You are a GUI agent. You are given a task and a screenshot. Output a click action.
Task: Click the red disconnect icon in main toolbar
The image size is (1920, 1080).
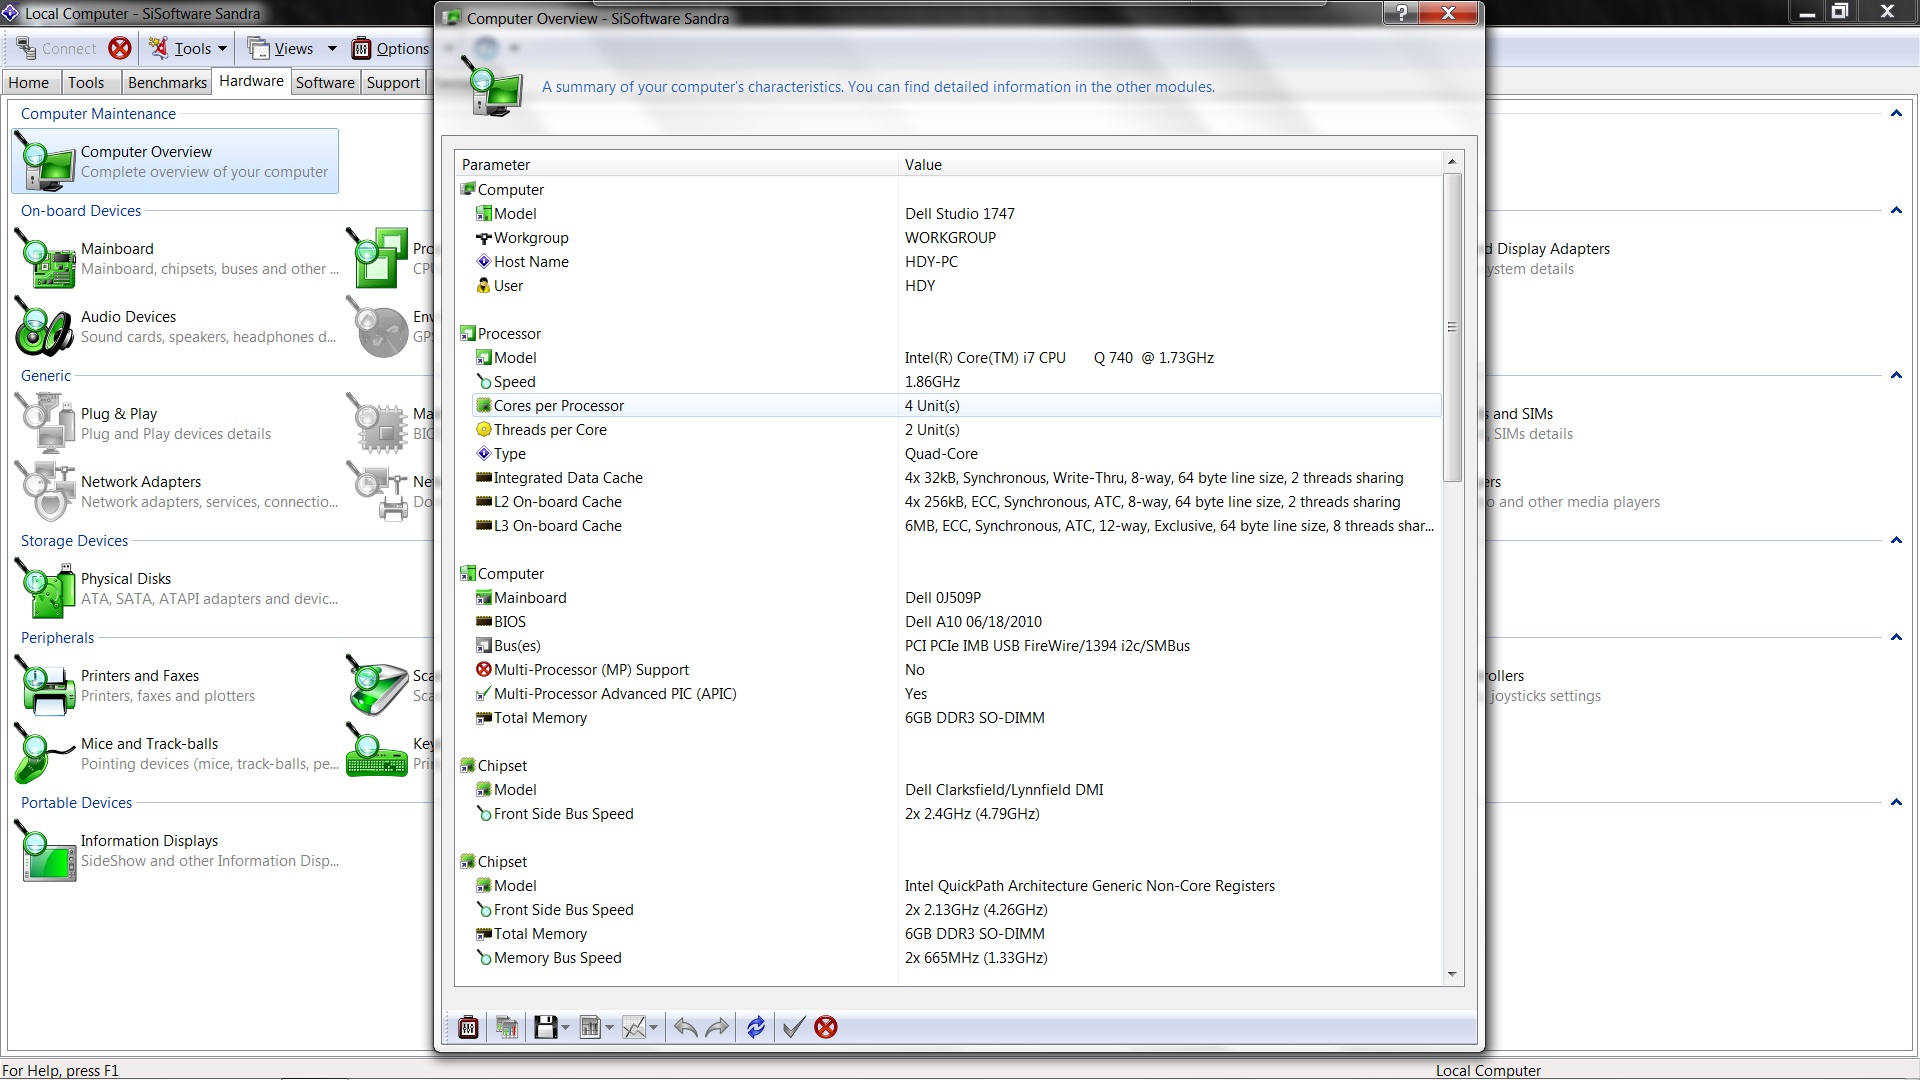point(120,48)
